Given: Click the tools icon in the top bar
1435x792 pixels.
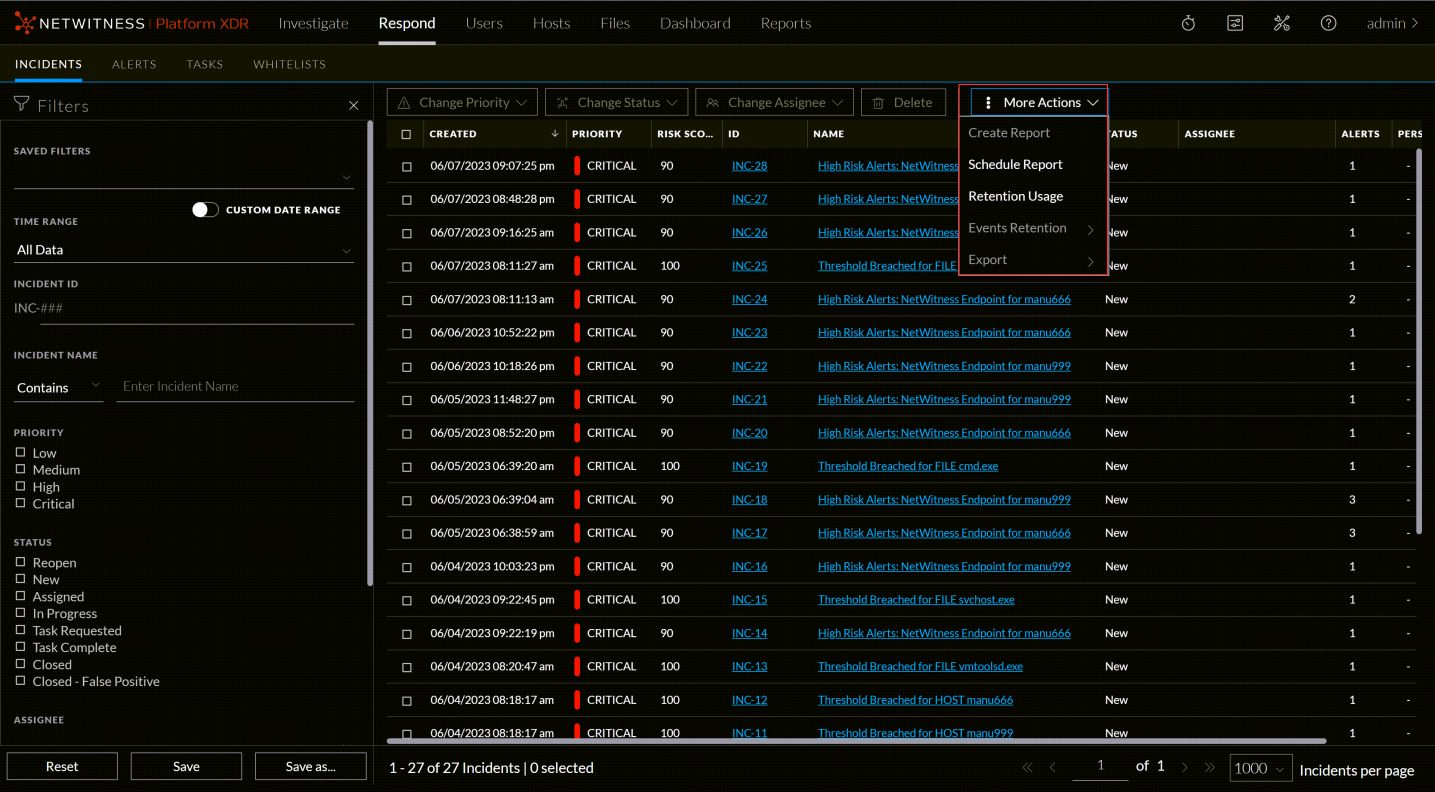Looking at the screenshot, I should coord(1281,22).
